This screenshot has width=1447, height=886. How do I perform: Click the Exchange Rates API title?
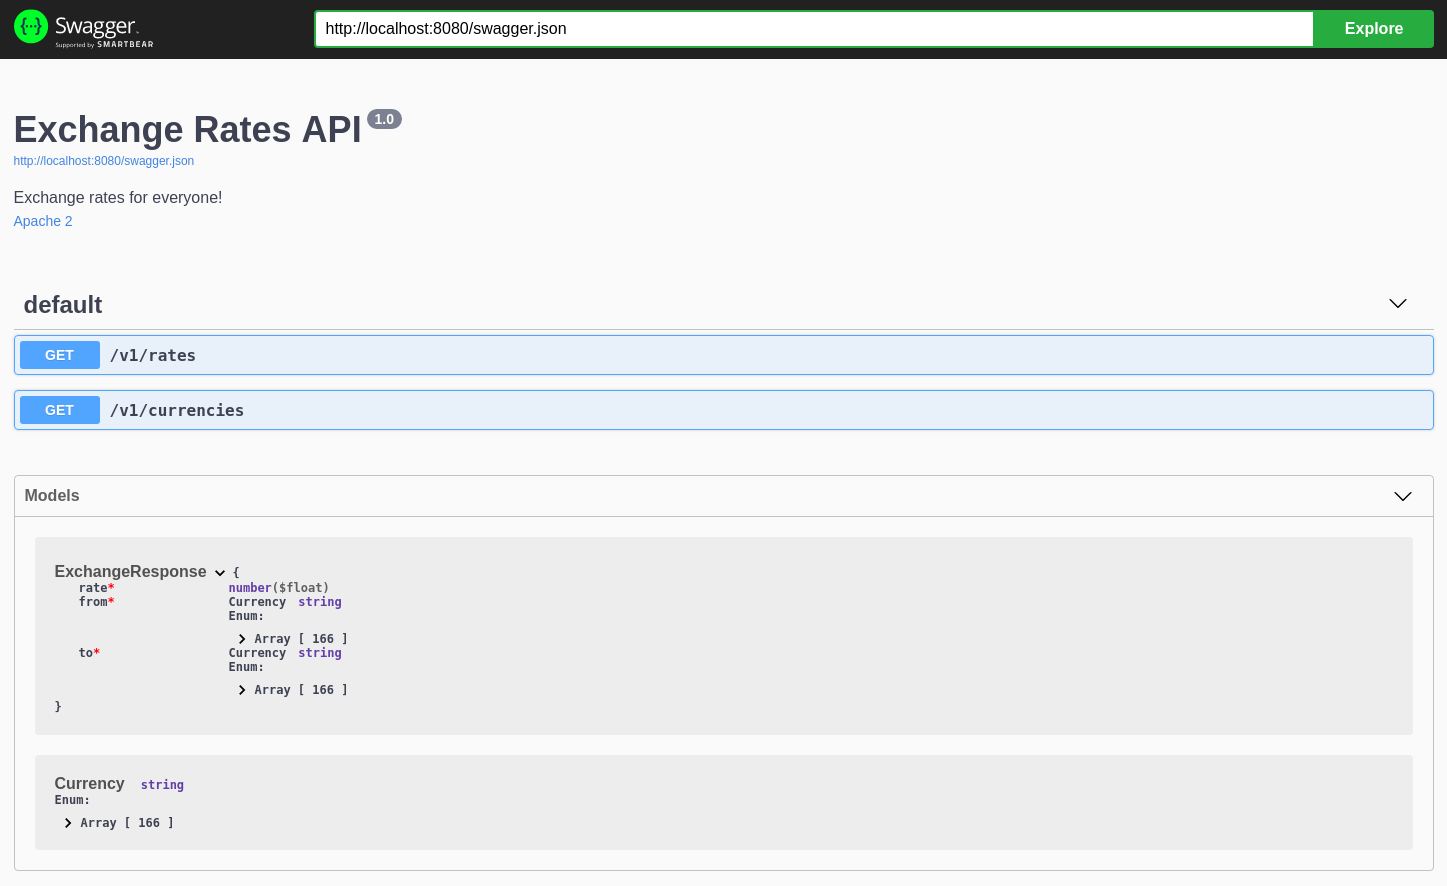pyautogui.click(x=188, y=130)
